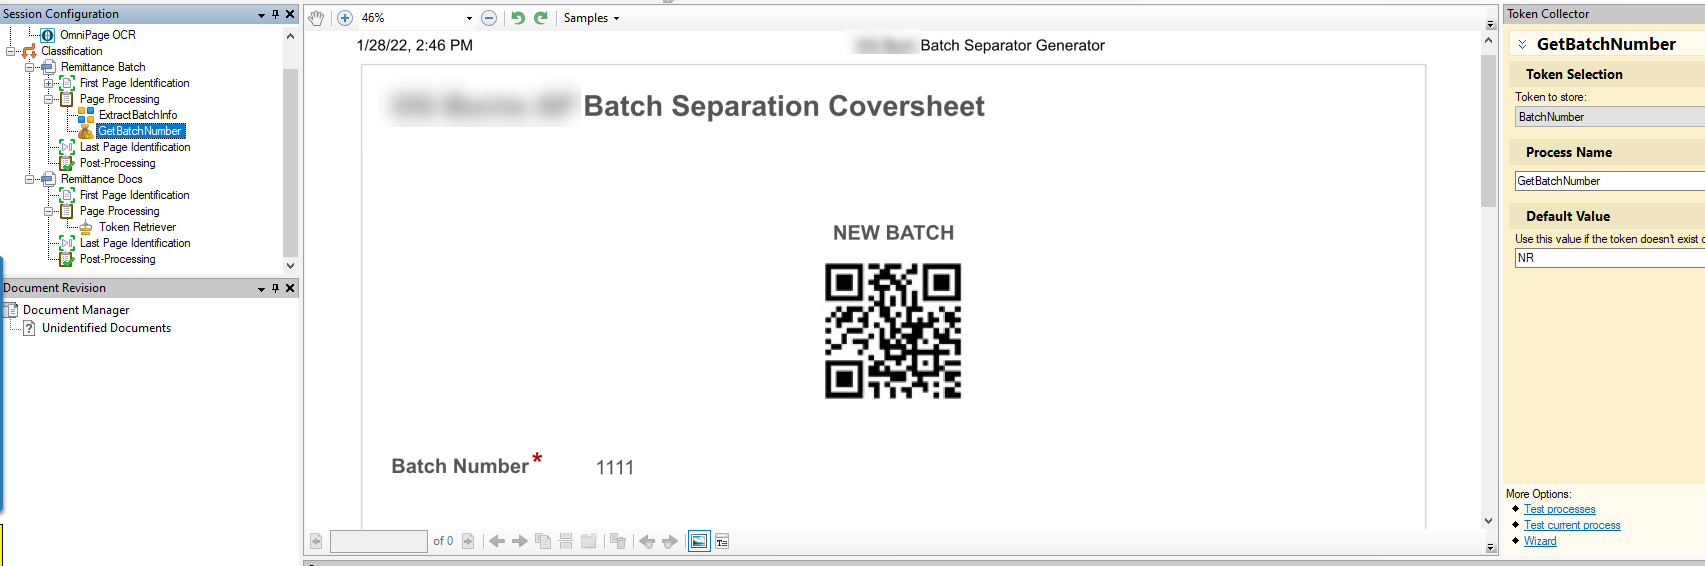Select First Page Identification under Remittance Docs
Image resolution: width=1705 pixels, height=566 pixels.
tap(134, 195)
